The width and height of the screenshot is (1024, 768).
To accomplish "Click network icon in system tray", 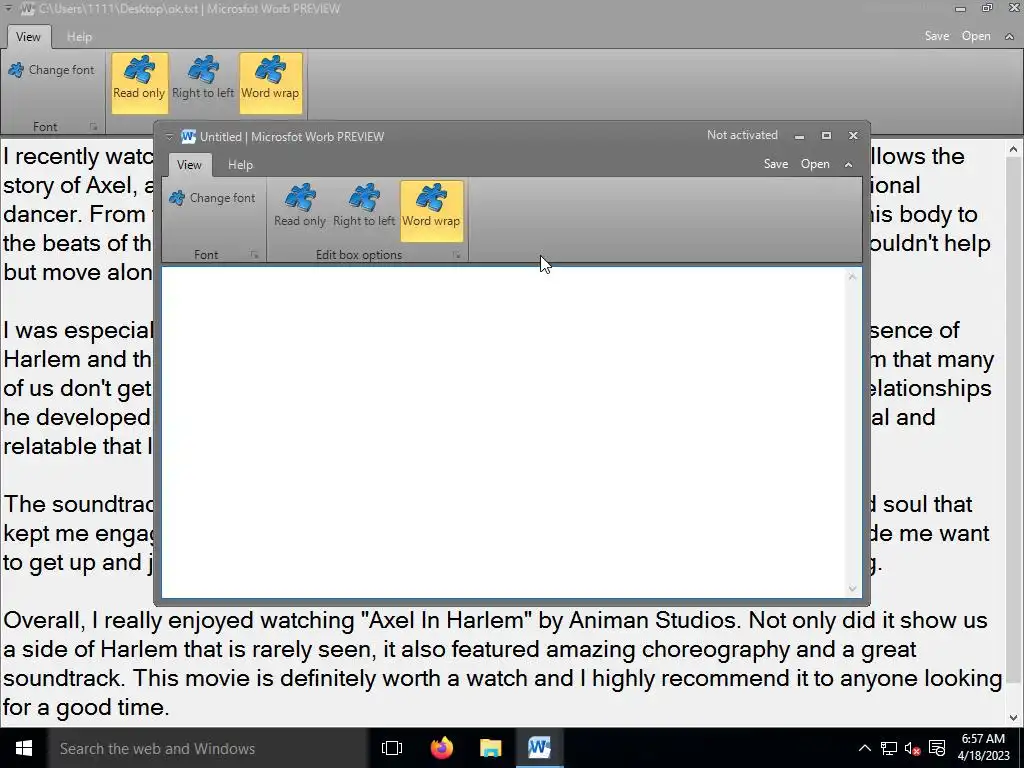I will (x=888, y=748).
